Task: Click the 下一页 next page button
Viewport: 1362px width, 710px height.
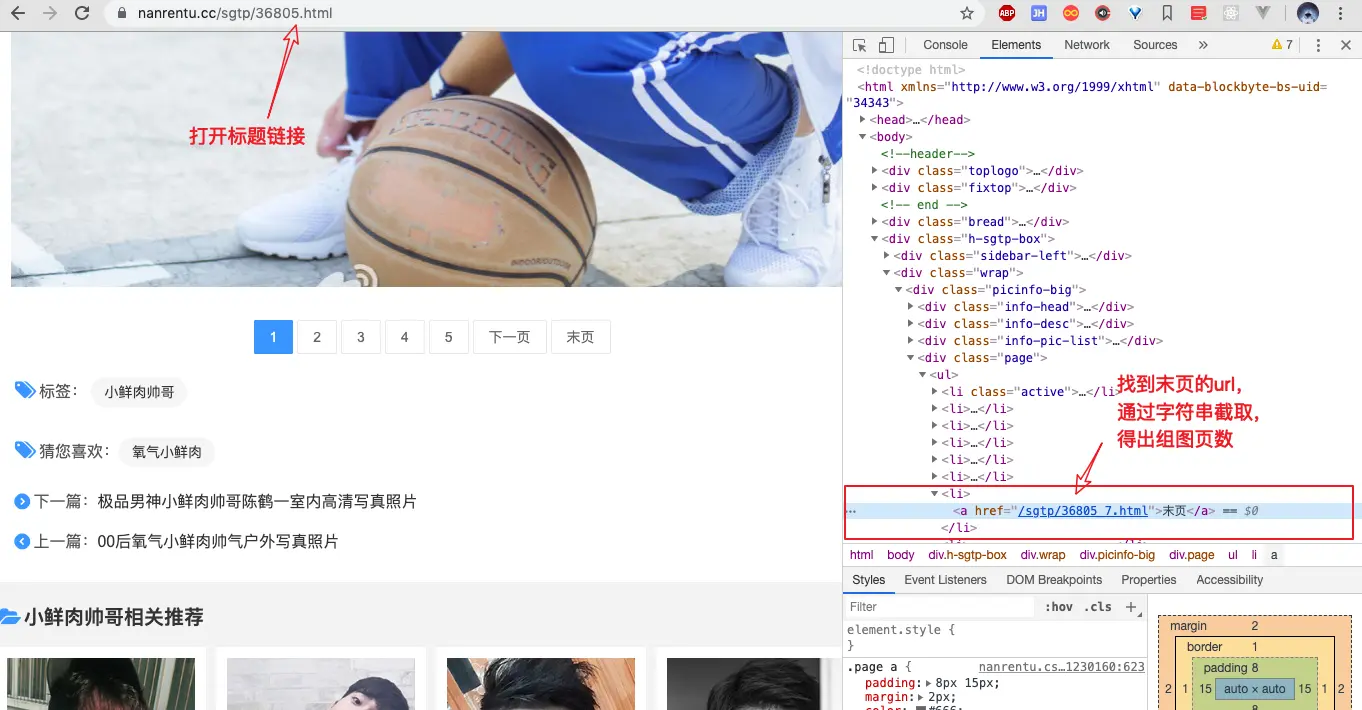Action: (x=509, y=337)
